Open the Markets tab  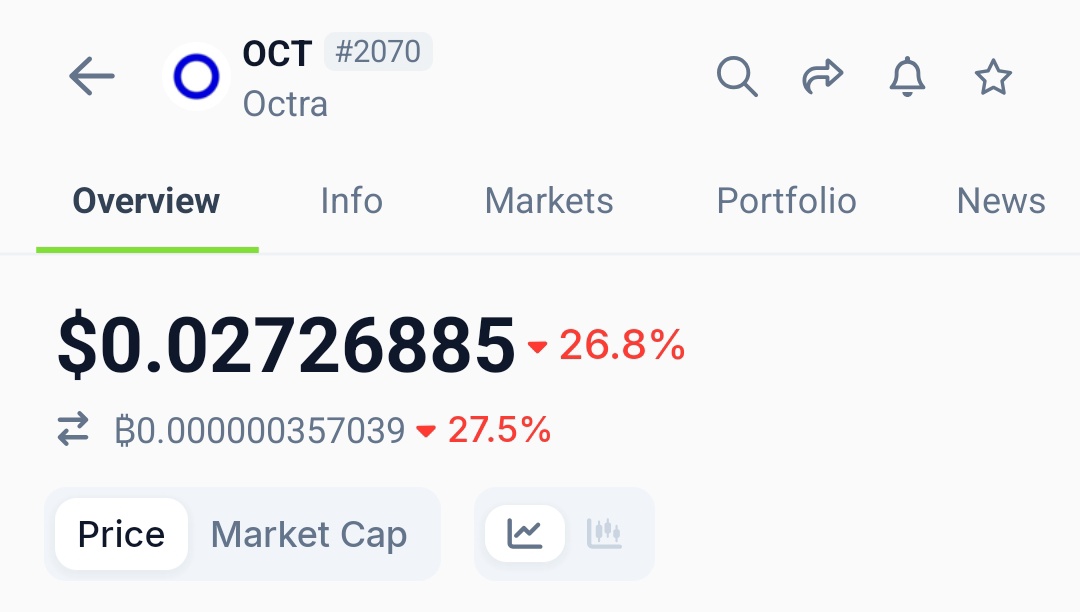pos(549,201)
